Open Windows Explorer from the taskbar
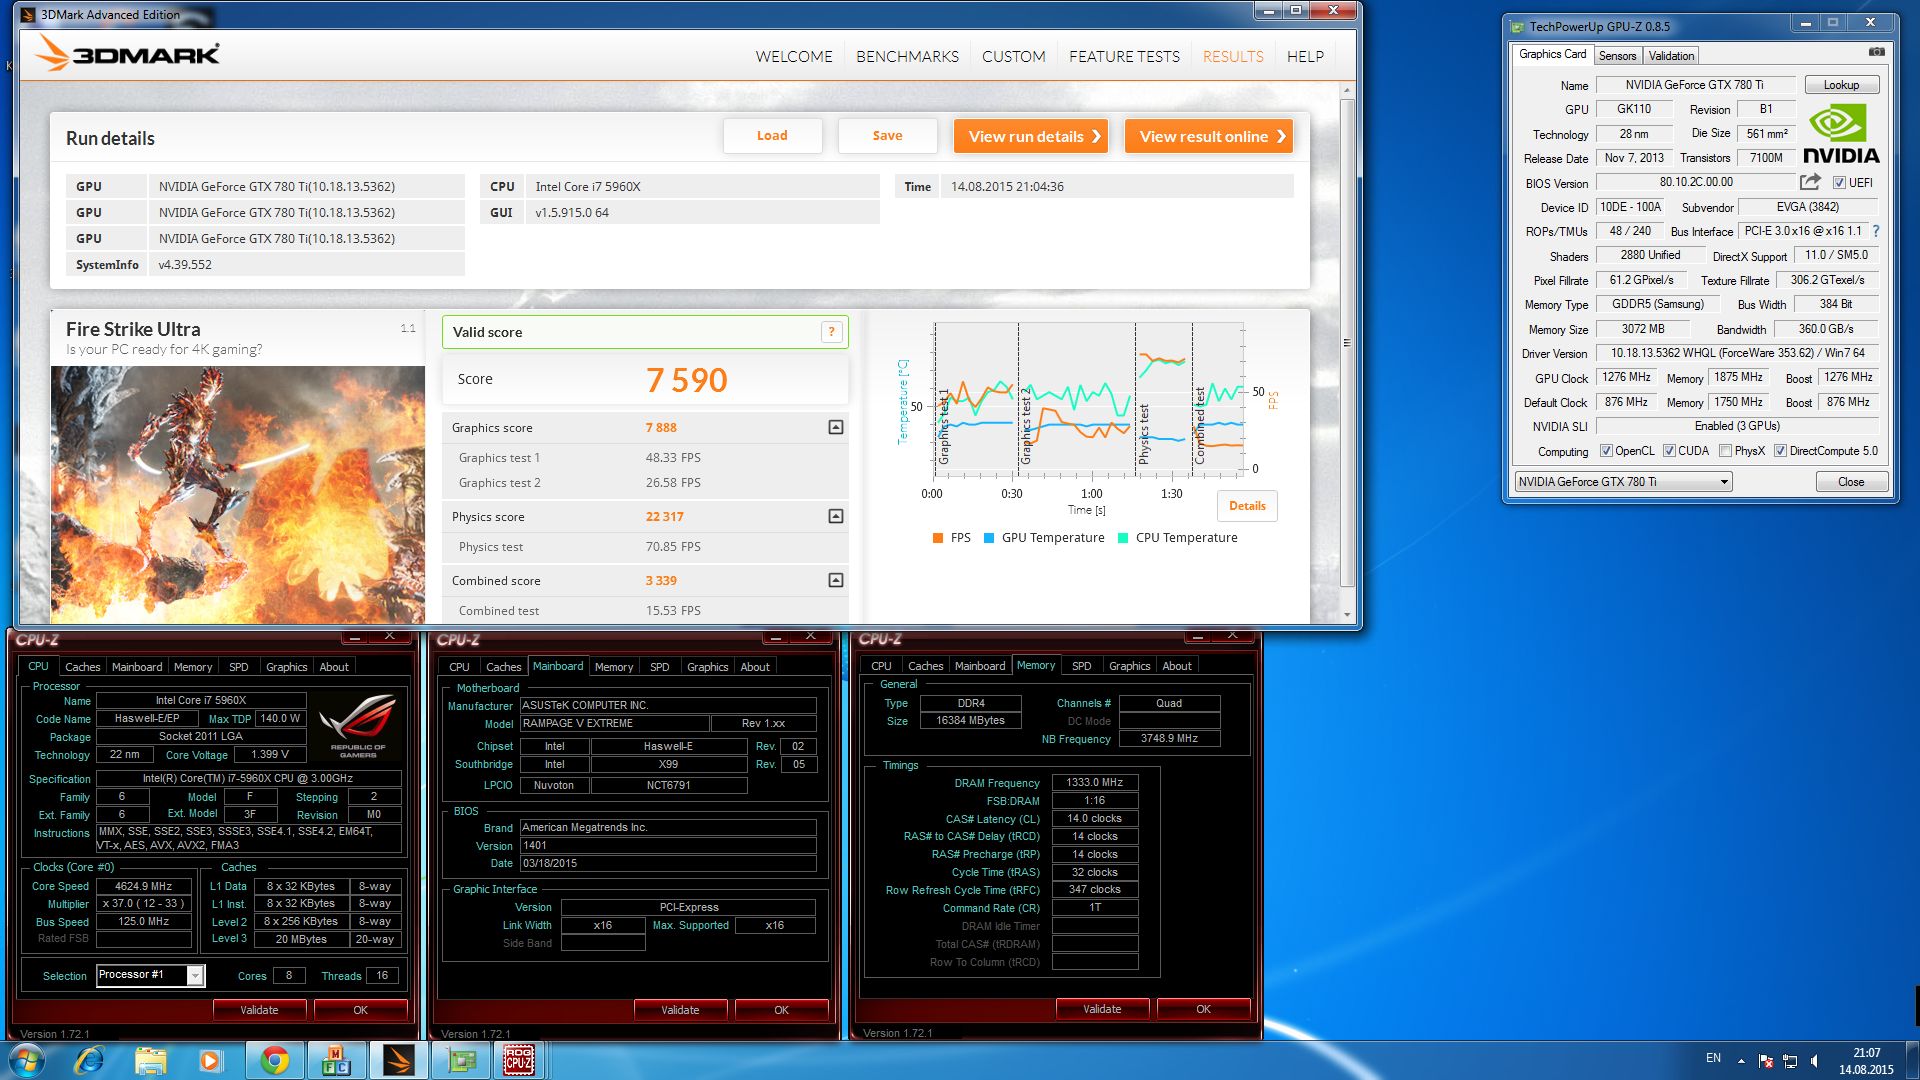The width and height of the screenshot is (1920, 1080). coord(151,1060)
